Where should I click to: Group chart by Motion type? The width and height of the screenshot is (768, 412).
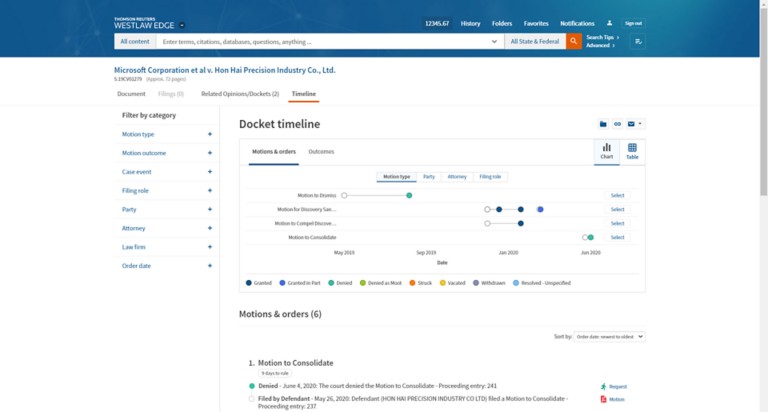point(397,177)
